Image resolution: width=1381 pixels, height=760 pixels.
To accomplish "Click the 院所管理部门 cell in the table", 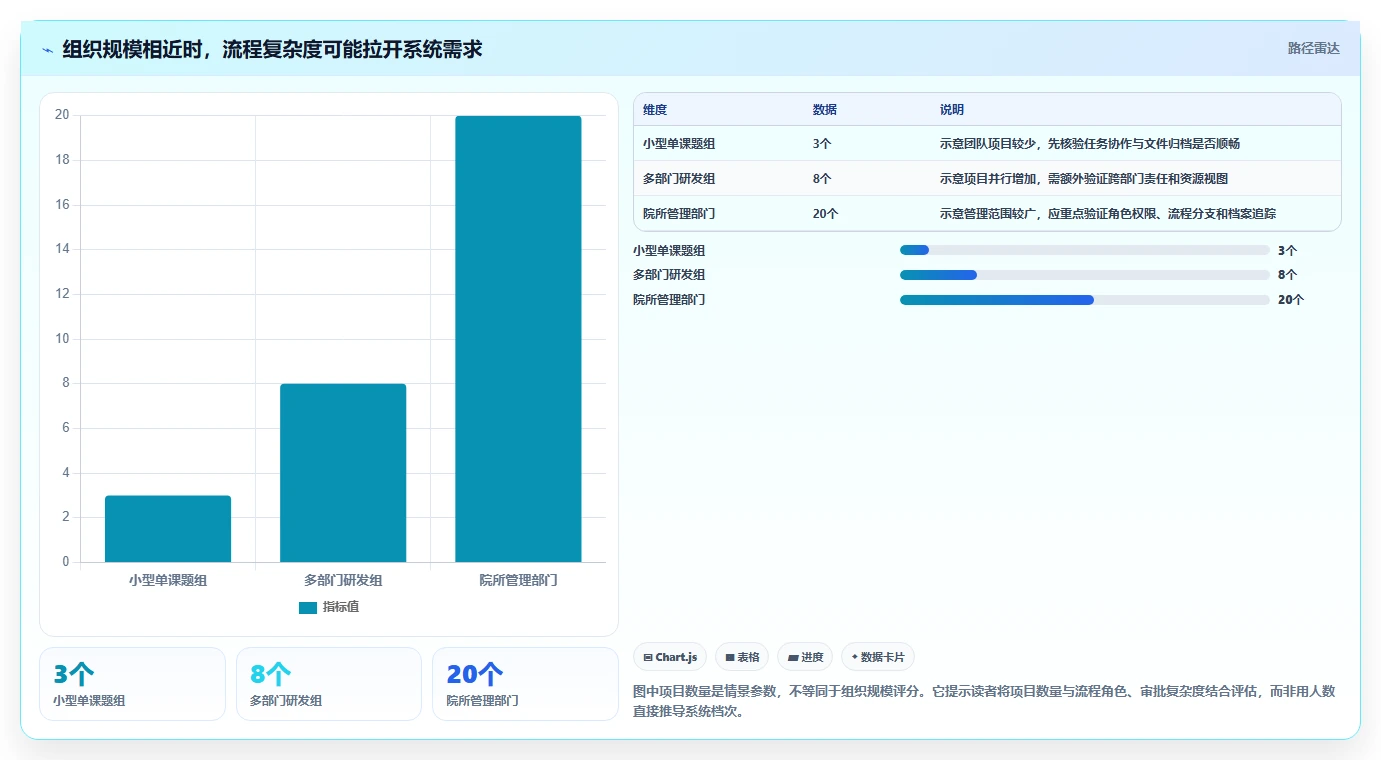I will 679,214.
